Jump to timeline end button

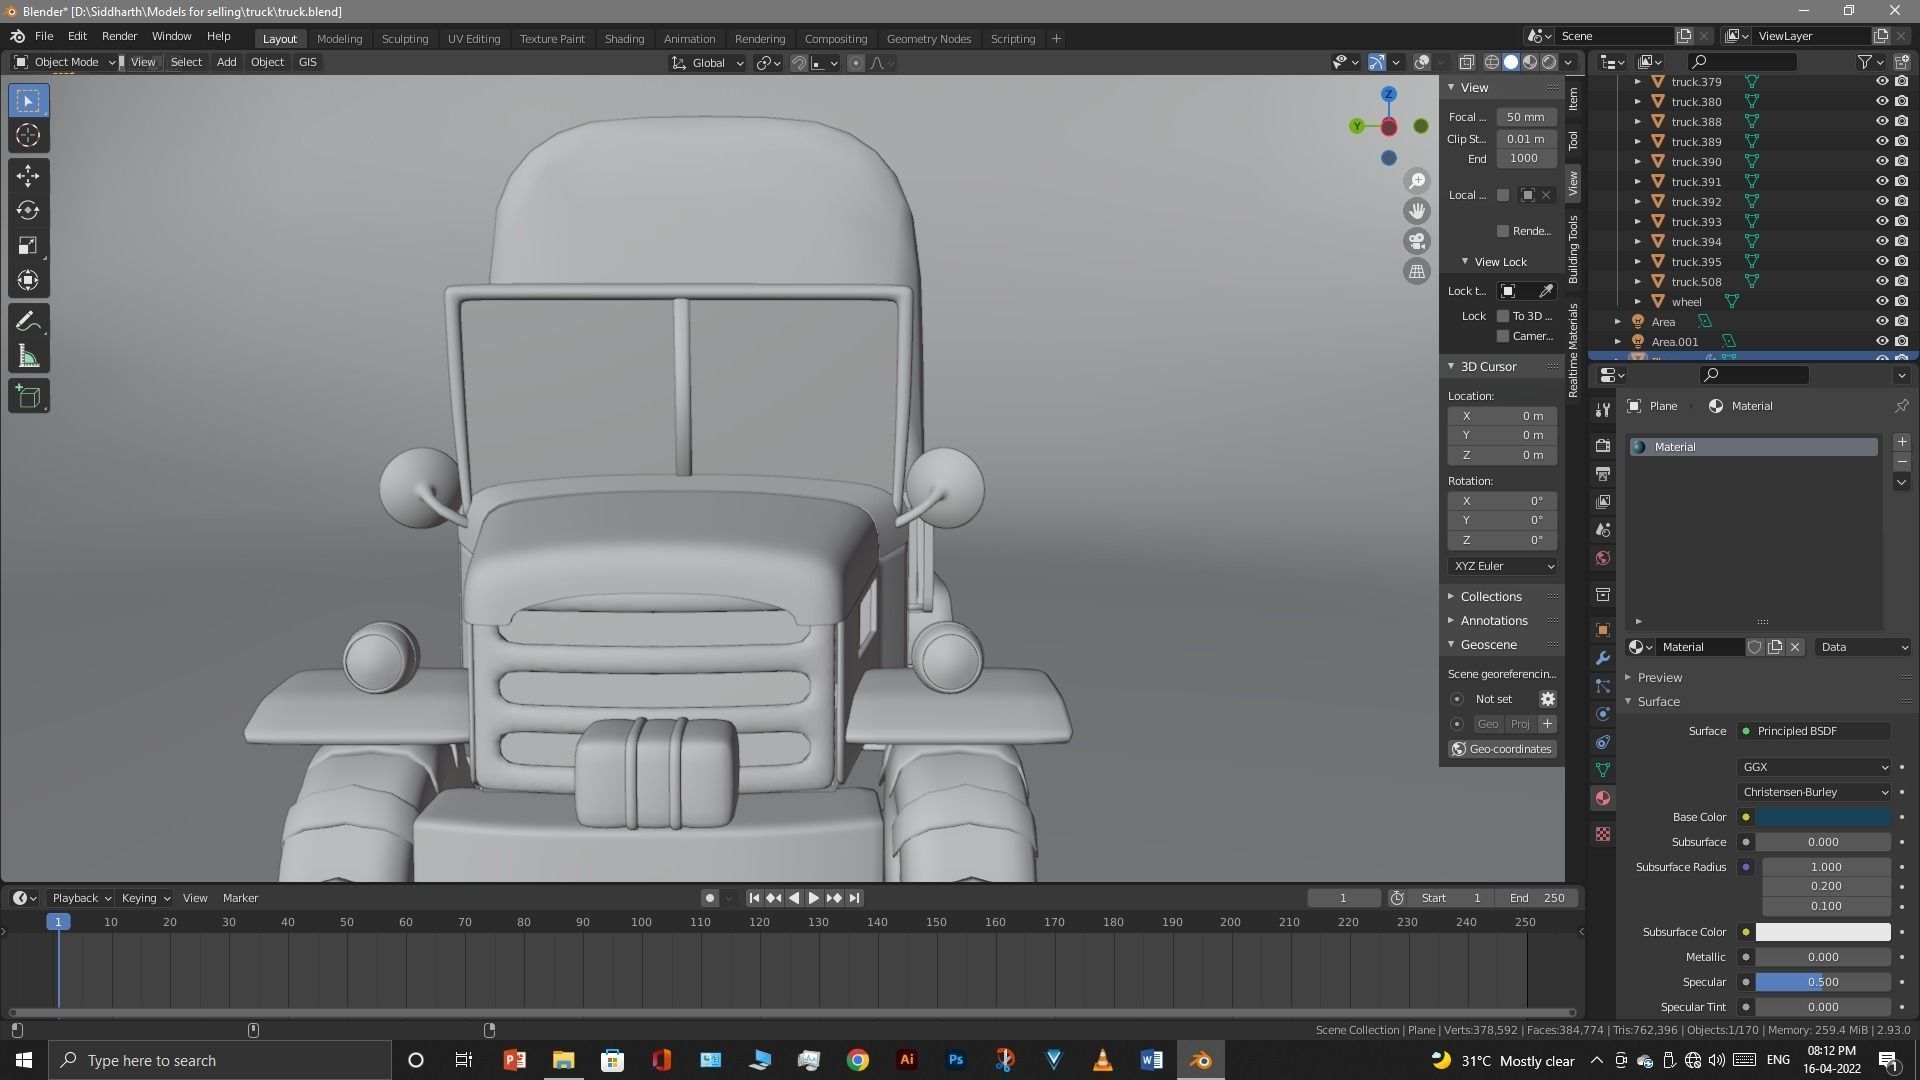[x=854, y=898]
